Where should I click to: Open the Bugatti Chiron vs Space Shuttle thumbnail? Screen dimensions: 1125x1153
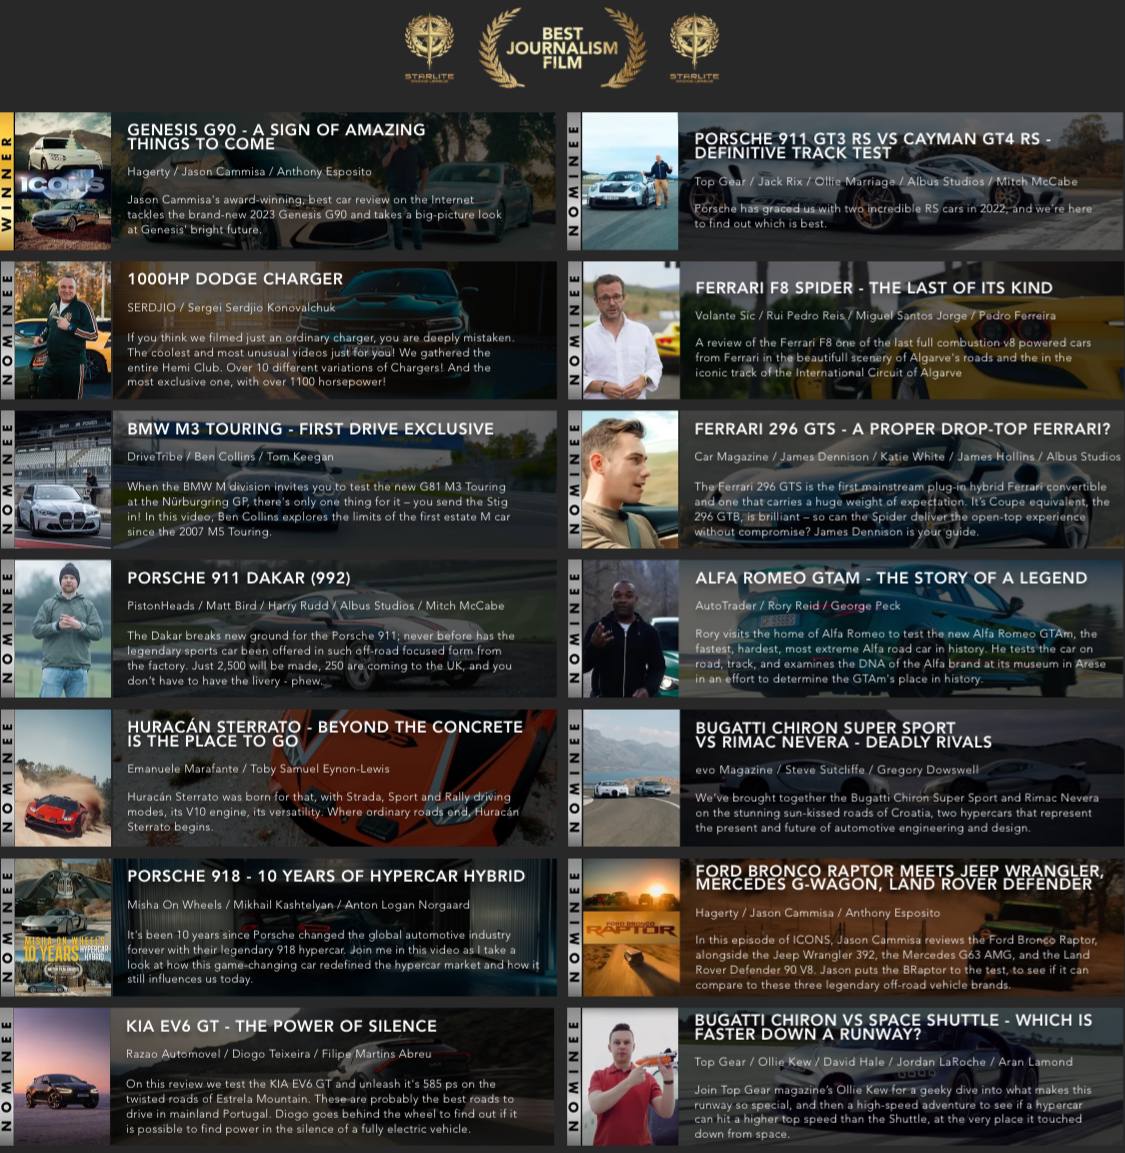coord(630,1077)
